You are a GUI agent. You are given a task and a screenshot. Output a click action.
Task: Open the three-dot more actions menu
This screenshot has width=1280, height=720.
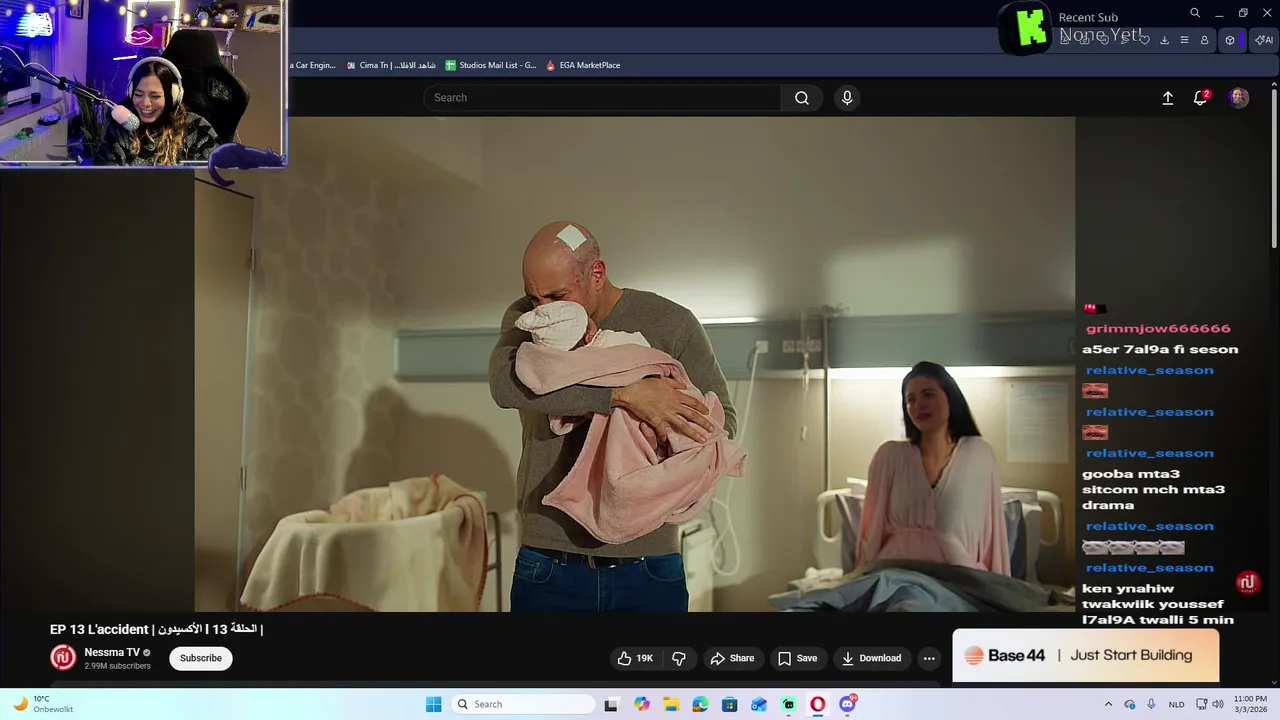tap(929, 658)
